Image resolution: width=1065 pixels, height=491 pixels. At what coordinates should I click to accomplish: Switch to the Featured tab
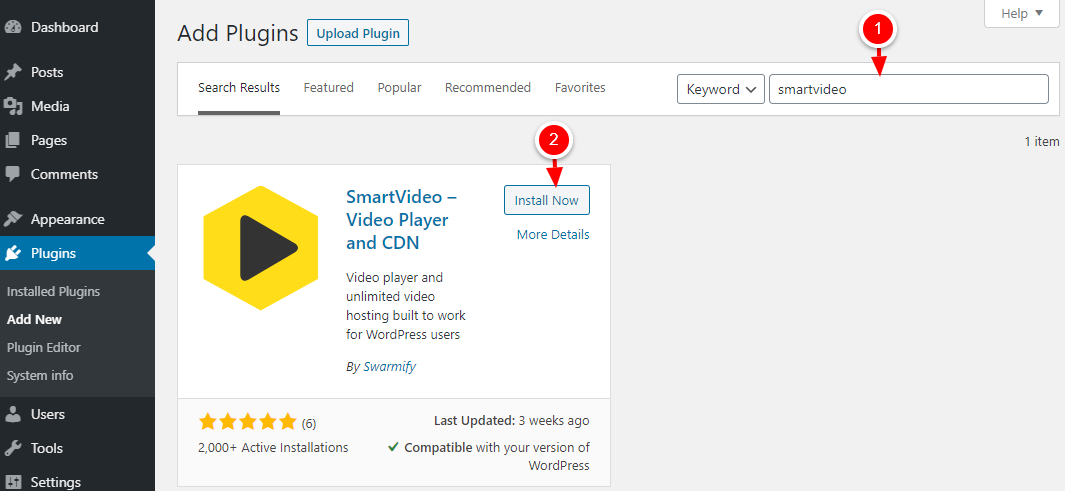[x=329, y=88]
